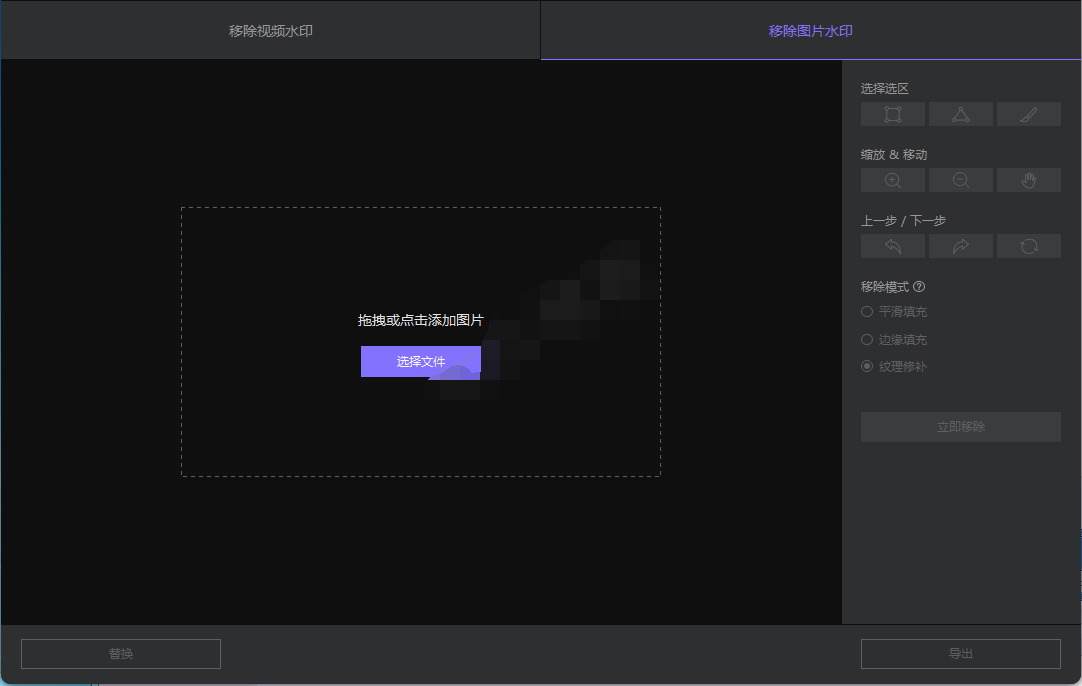
Task: Click the 拖拽或点击添加图片 drop area text
Action: pos(420,320)
